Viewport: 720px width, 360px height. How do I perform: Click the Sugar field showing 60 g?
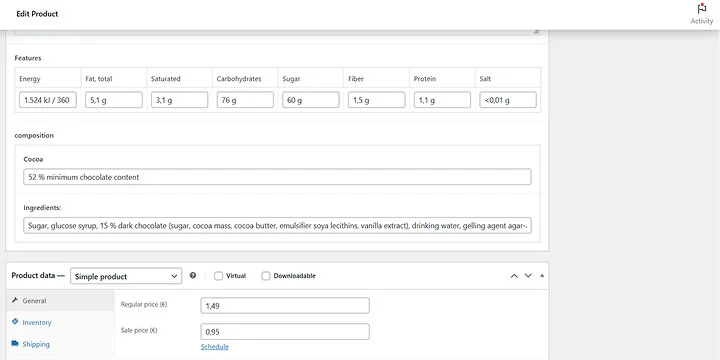pos(311,100)
